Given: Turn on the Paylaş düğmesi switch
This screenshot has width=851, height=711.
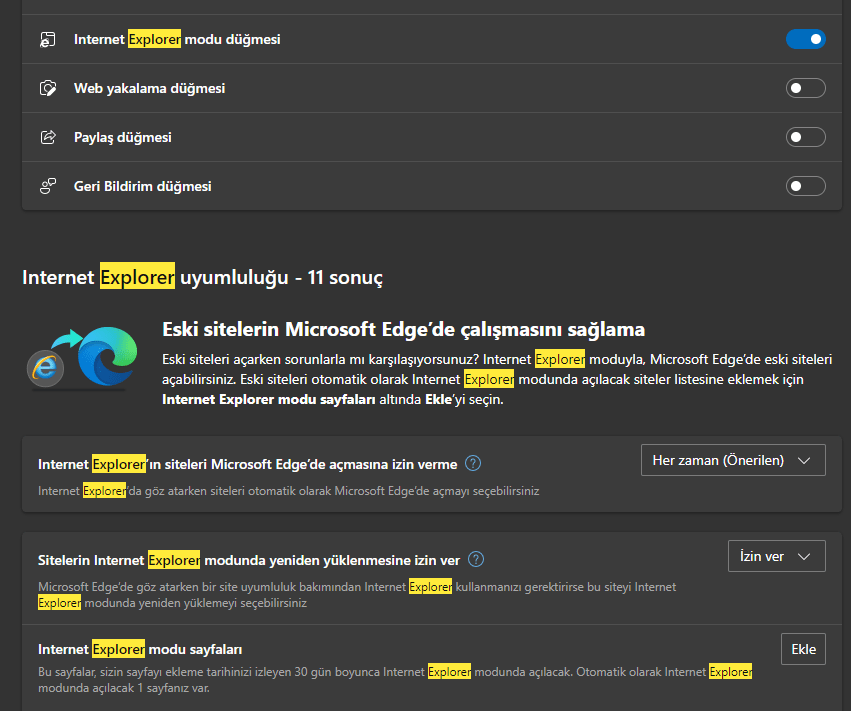Looking at the screenshot, I should tap(805, 137).
